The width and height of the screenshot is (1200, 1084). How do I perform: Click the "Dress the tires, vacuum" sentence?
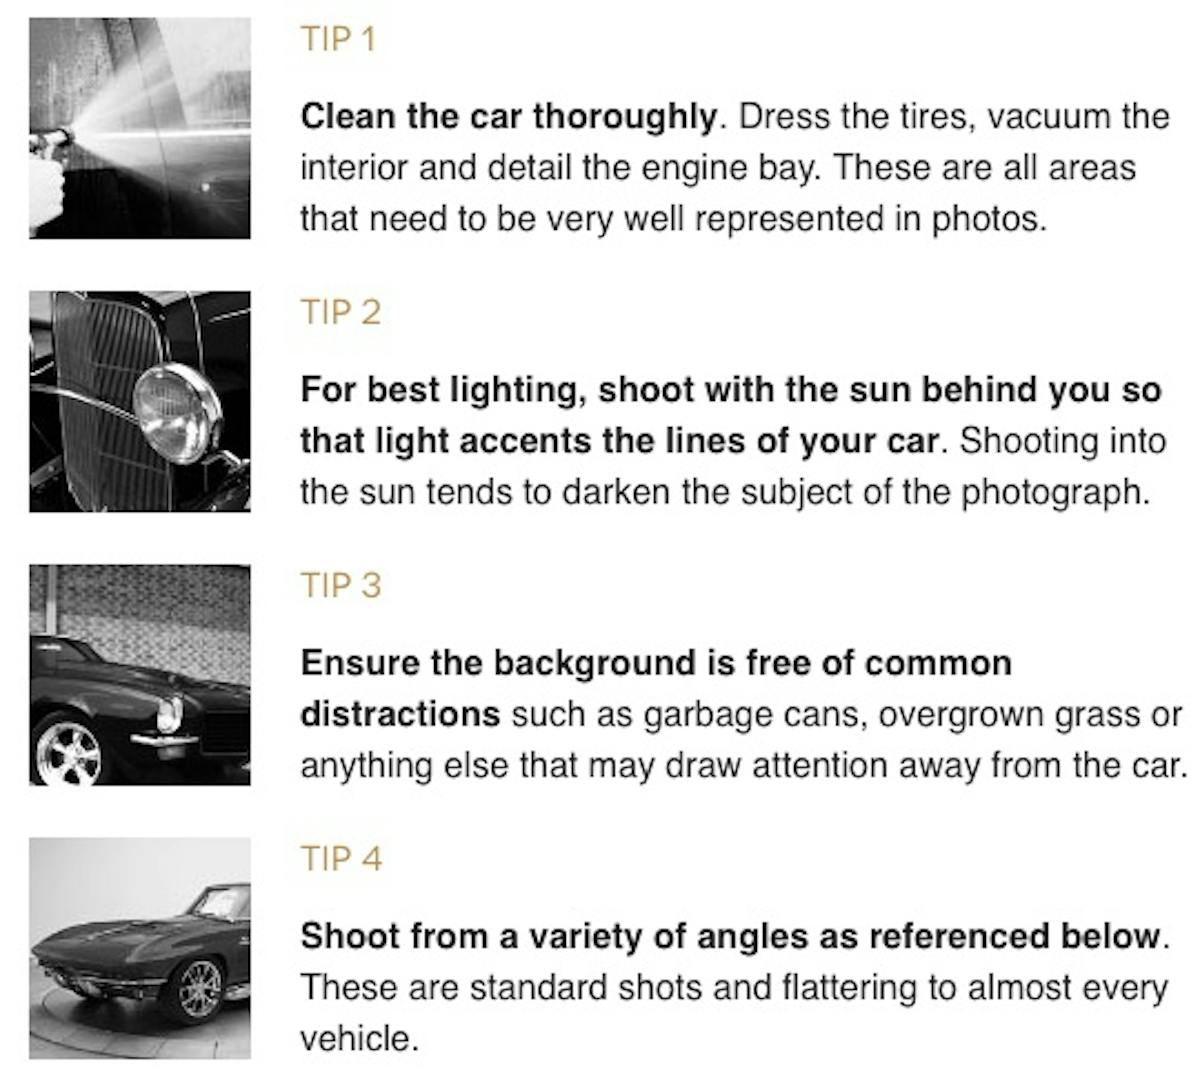point(952,117)
